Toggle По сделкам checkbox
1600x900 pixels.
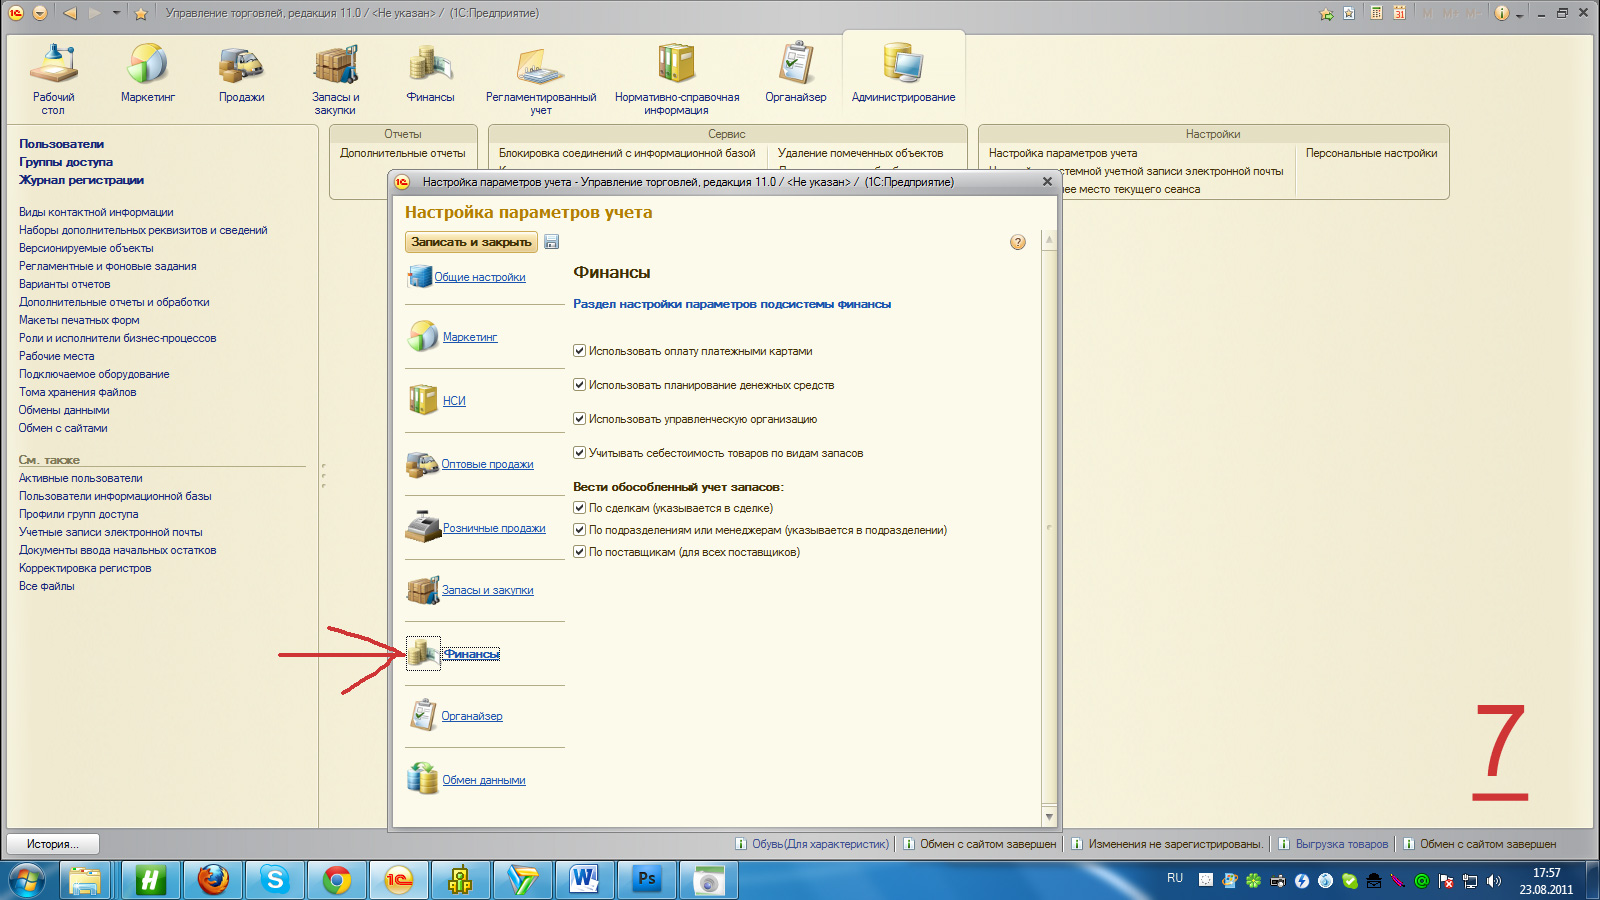pyautogui.click(x=579, y=508)
